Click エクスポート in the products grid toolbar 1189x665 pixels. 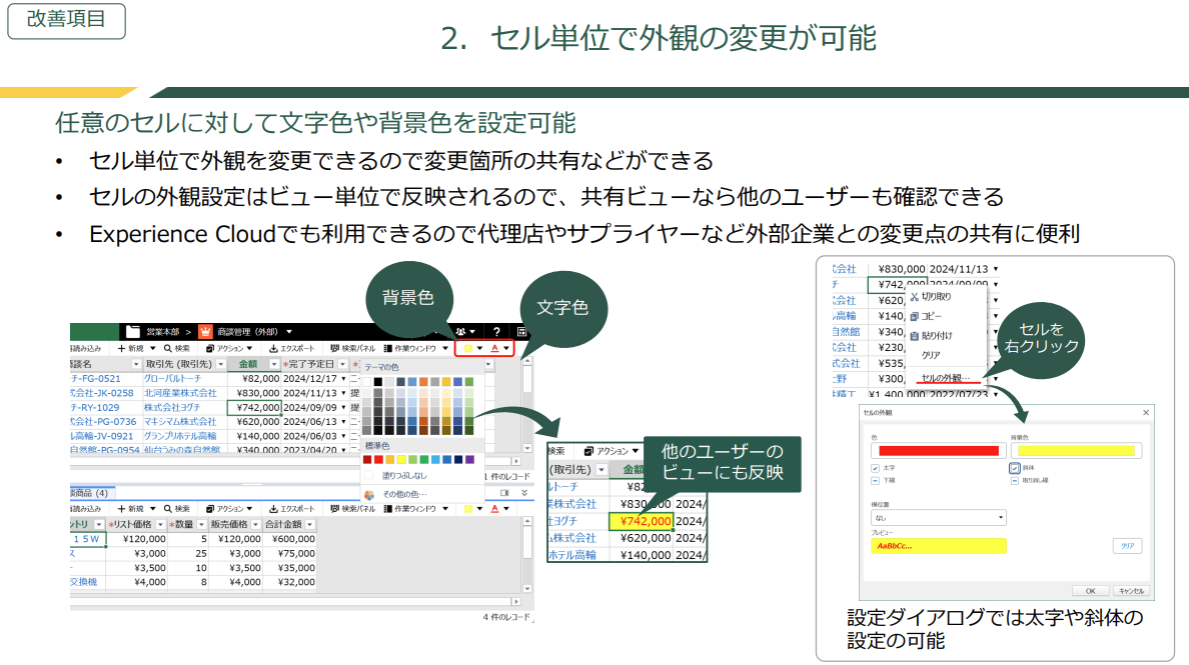click(292, 509)
